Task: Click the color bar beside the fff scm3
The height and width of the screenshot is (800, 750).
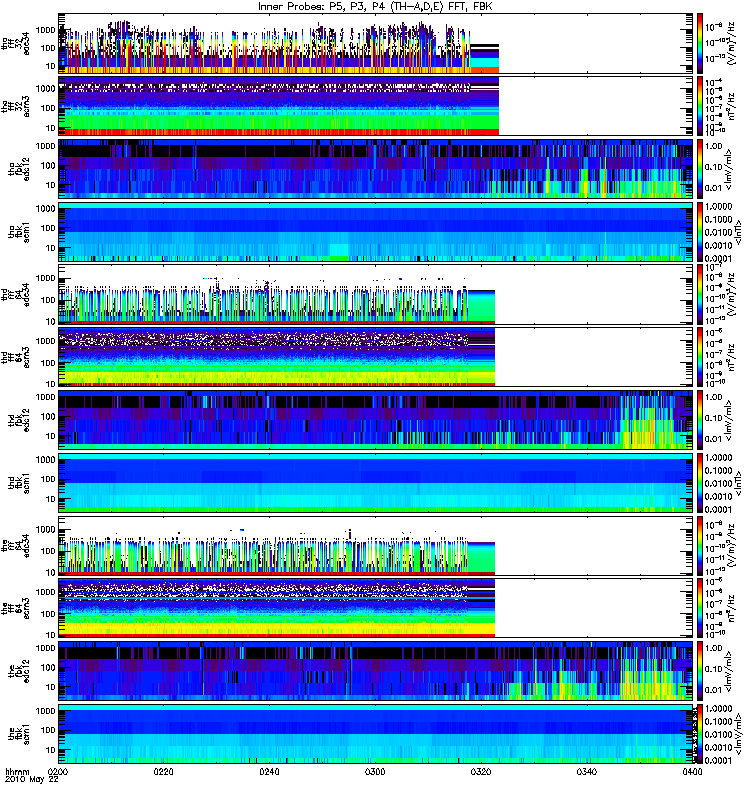Action: point(700,609)
